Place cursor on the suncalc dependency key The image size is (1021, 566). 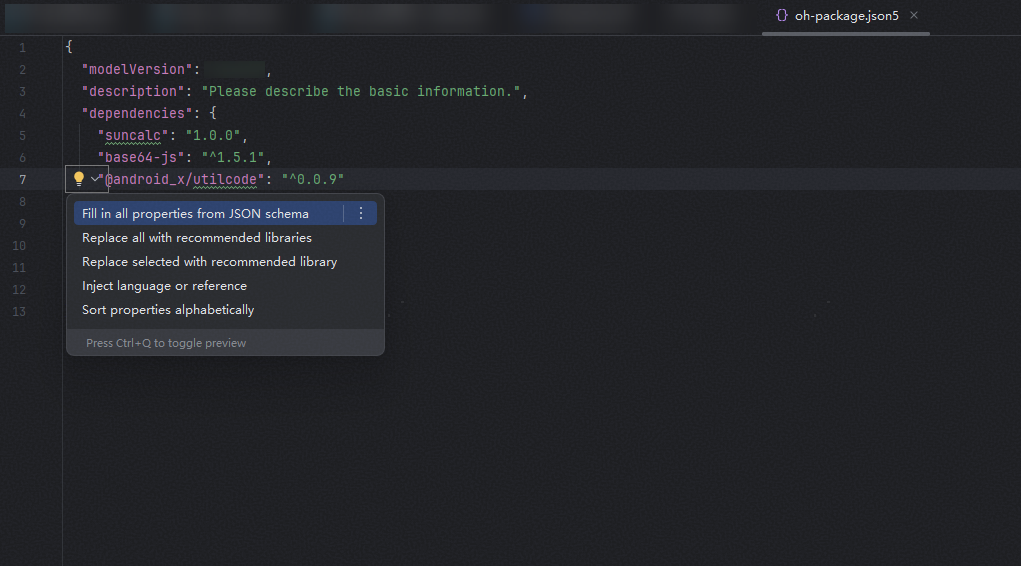click(x=133, y=135)
